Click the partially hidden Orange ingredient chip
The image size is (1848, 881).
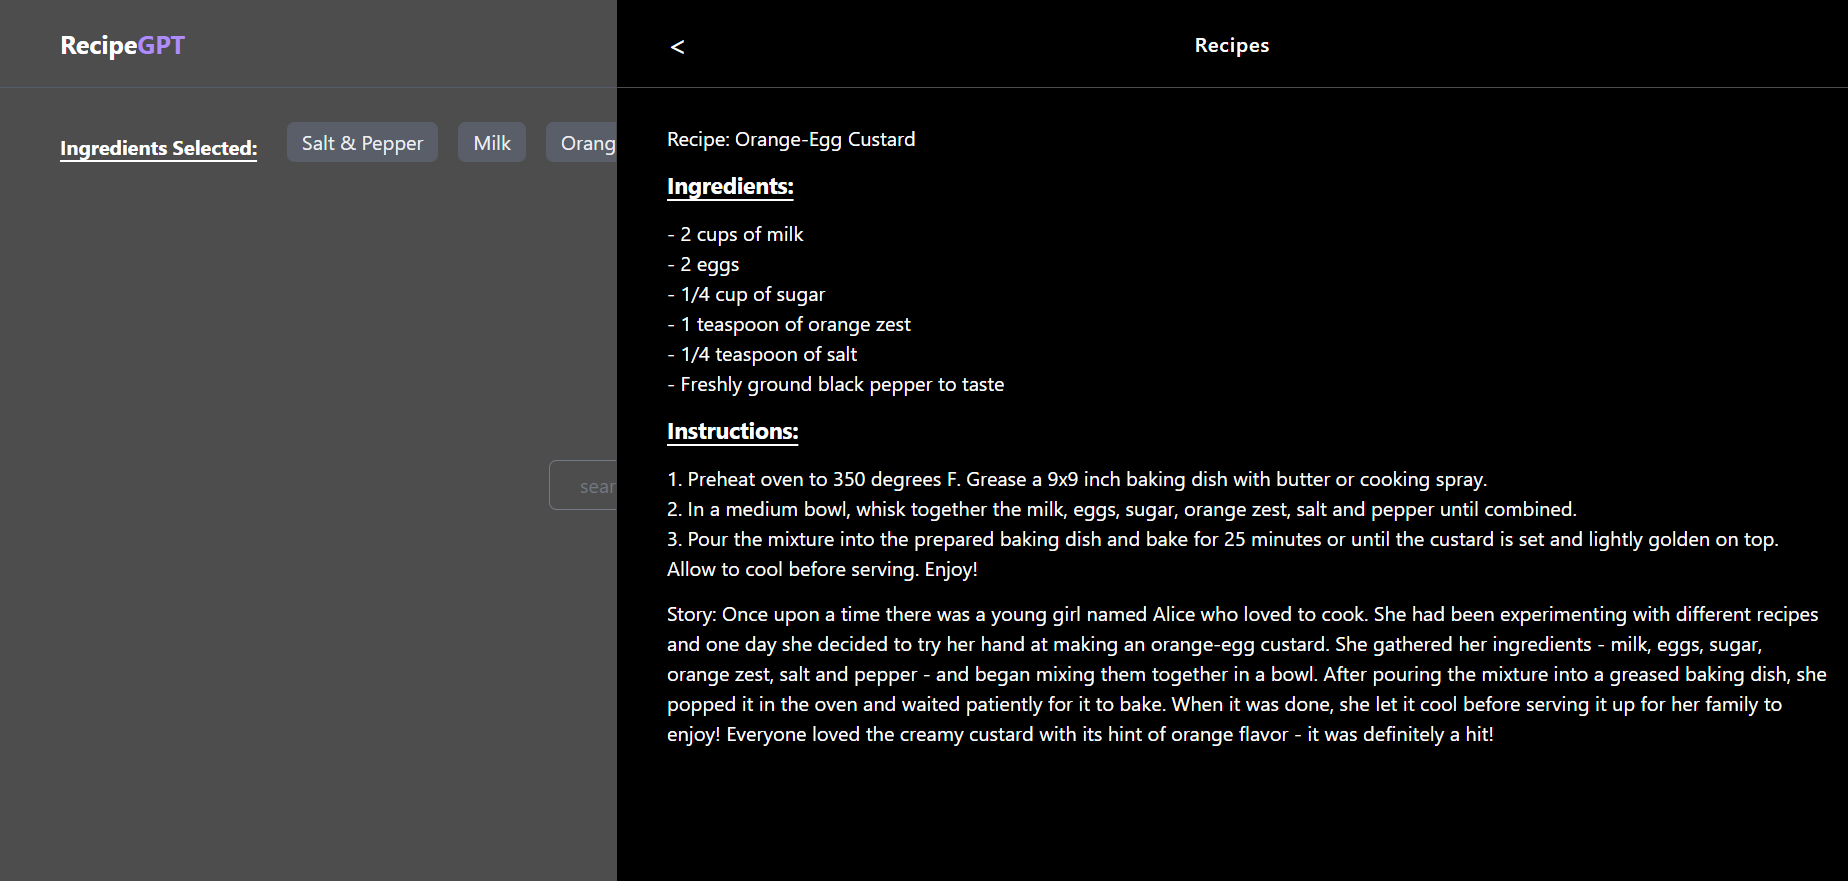582,143
